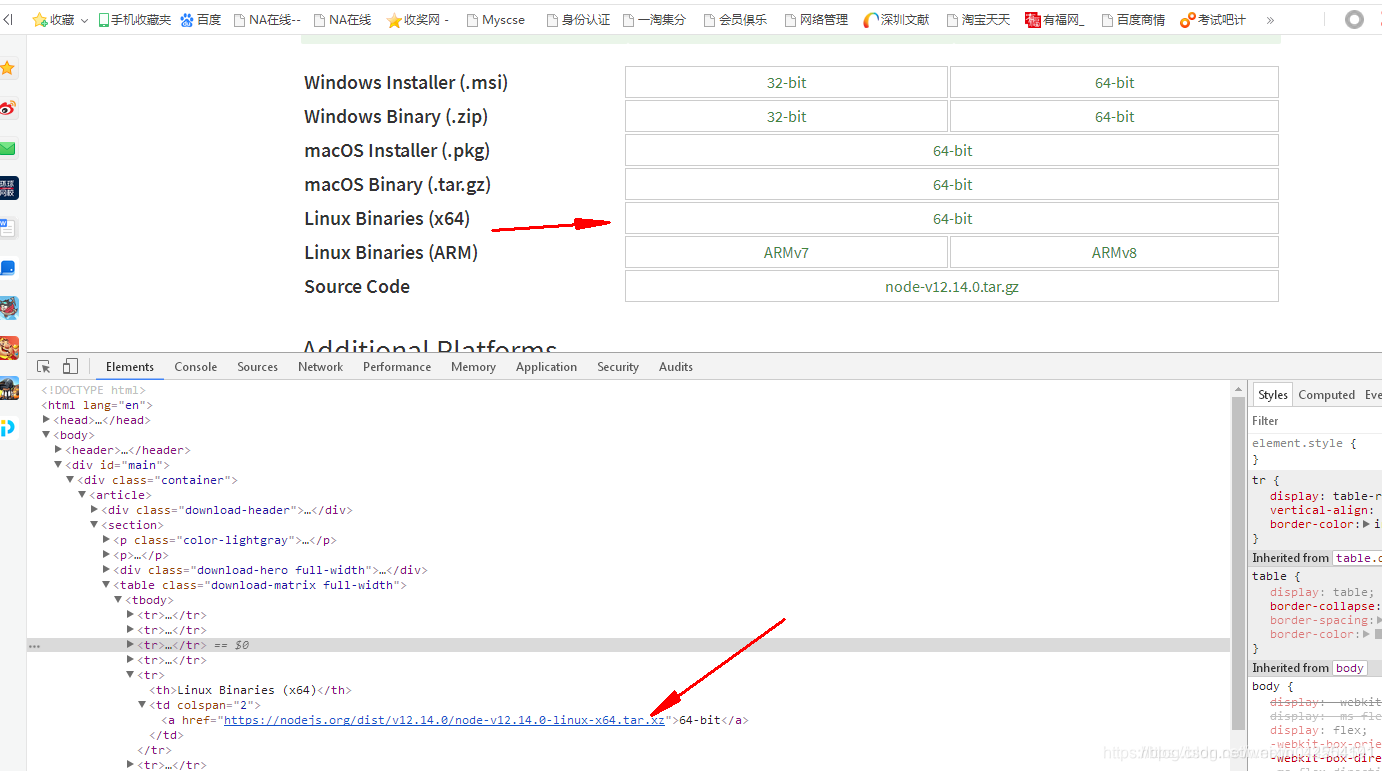Open the Memory tab
The image size is (1382, 771).
(x=474, y=367)
